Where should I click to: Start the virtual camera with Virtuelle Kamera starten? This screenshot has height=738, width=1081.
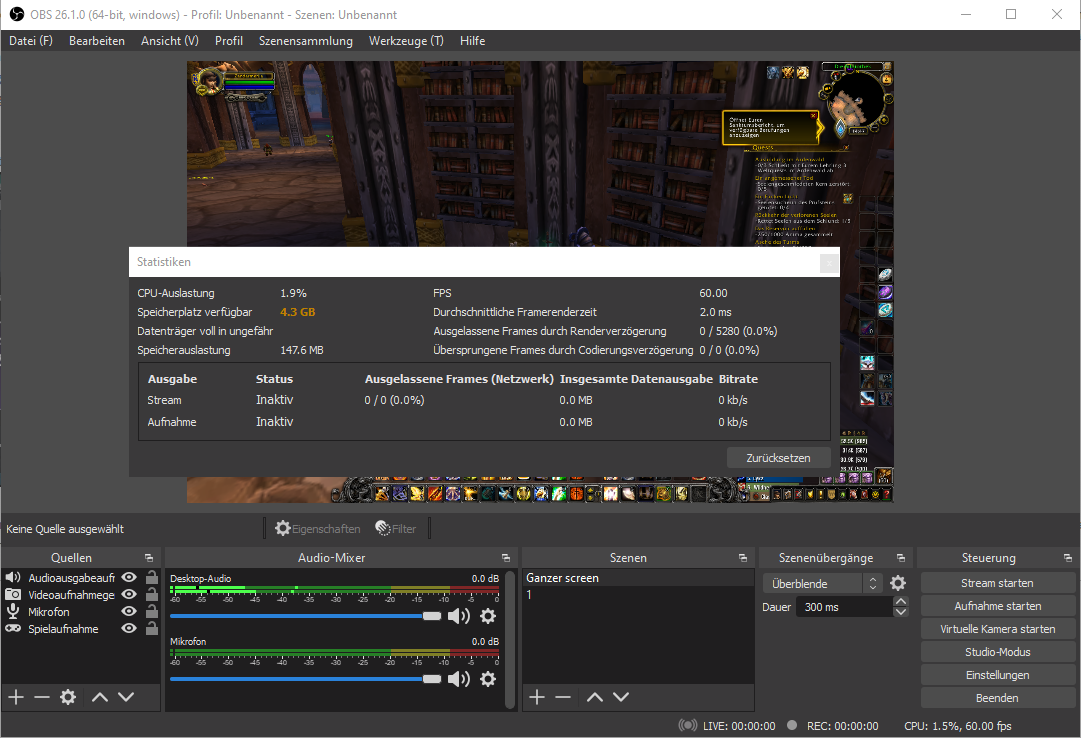[997, 629]
